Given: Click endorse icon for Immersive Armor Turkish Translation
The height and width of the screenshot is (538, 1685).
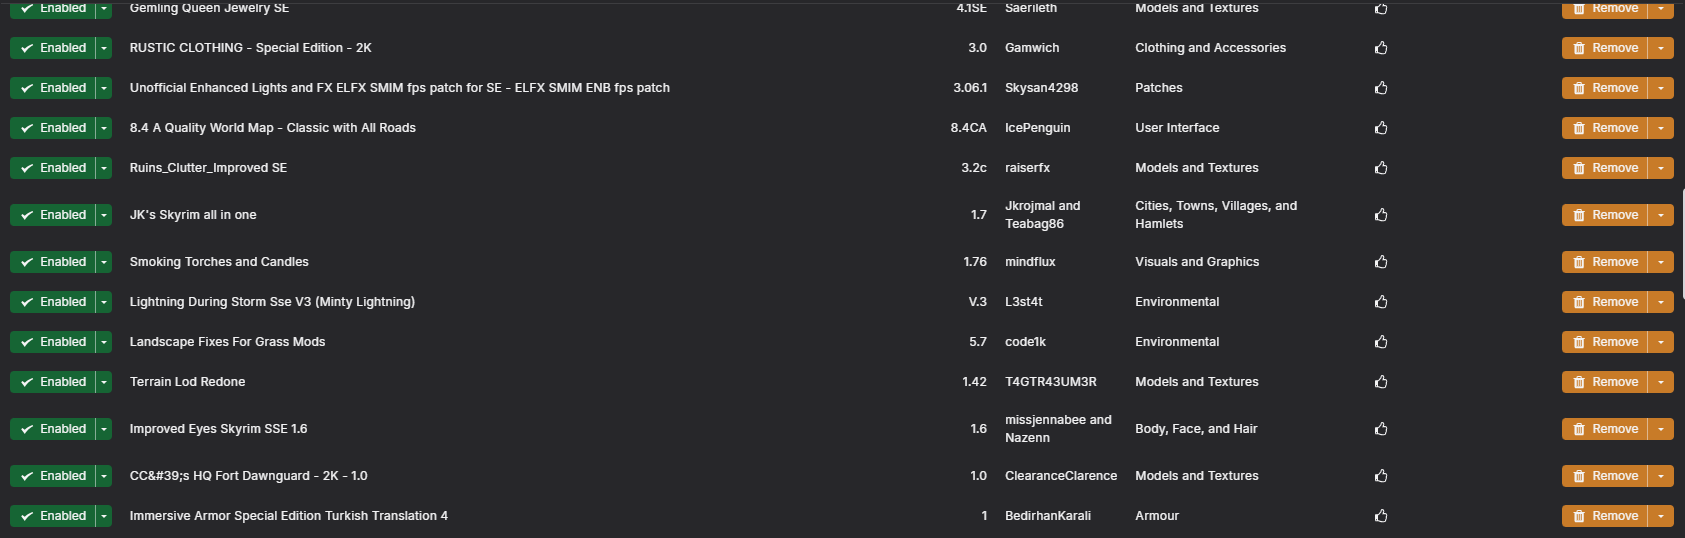Looking at the screenshot, I should click(1381, 516).
